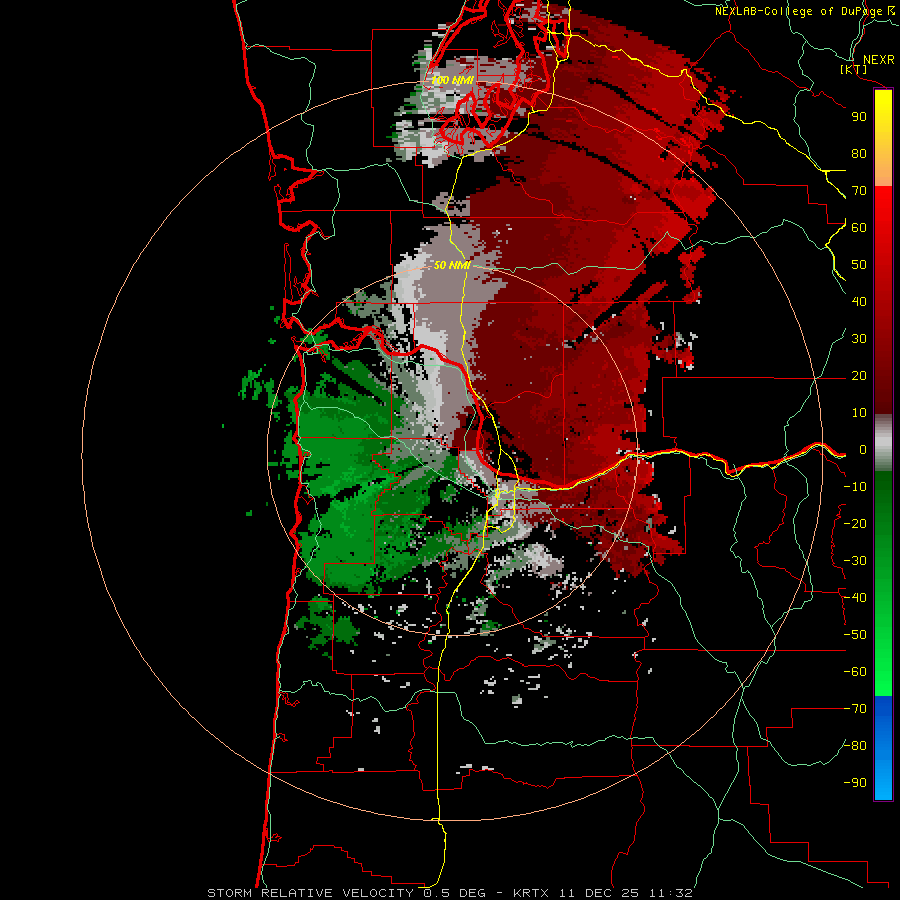Click the 10 value on velocity scale
The width and height of the screenshot is (900, 900).
point(859,413)
